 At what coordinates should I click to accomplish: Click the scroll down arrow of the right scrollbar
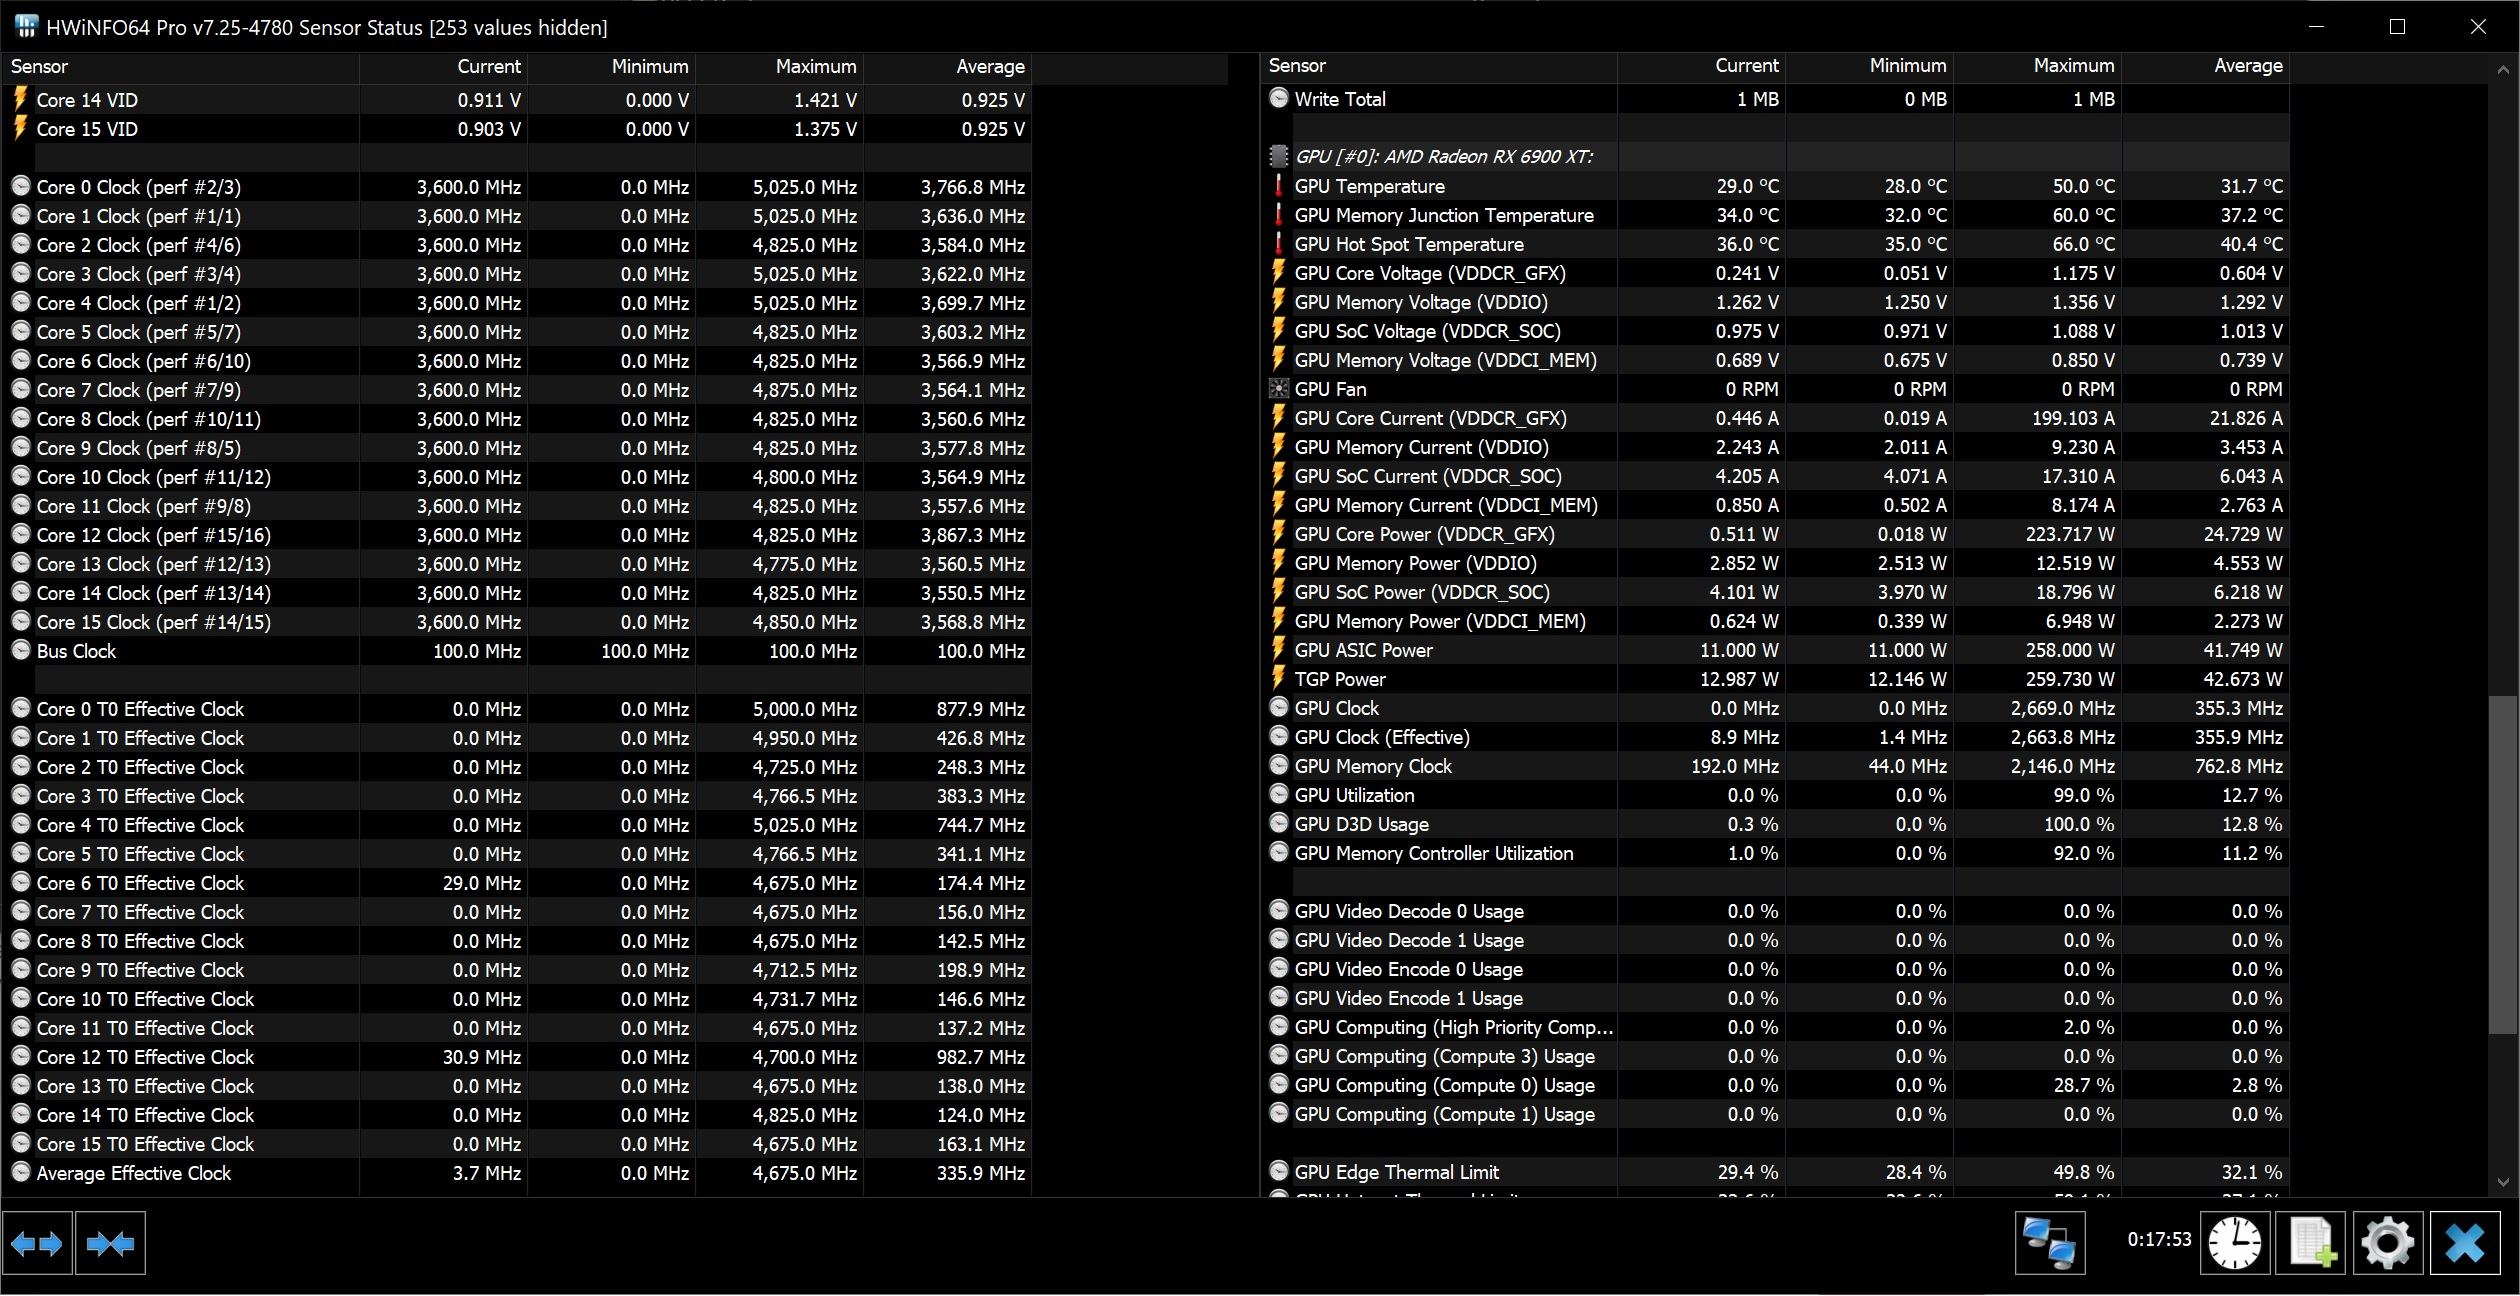pyautogui.click(x=2503, y=1182)
